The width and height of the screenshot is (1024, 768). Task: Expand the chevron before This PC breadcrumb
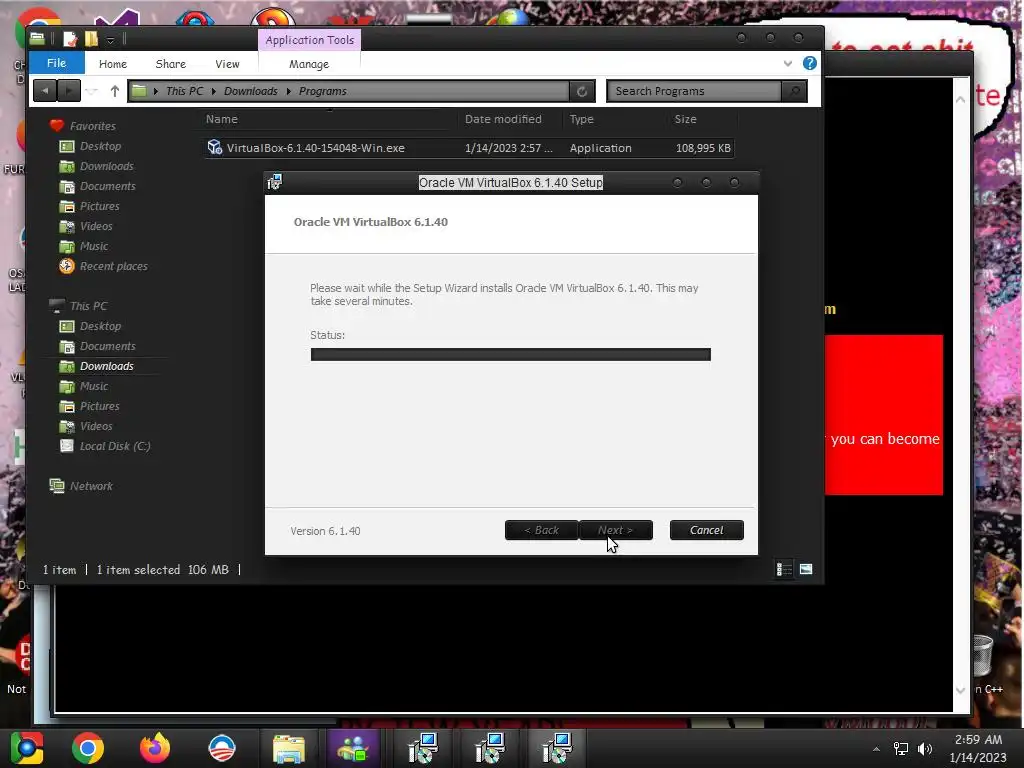tap(156, 91)
